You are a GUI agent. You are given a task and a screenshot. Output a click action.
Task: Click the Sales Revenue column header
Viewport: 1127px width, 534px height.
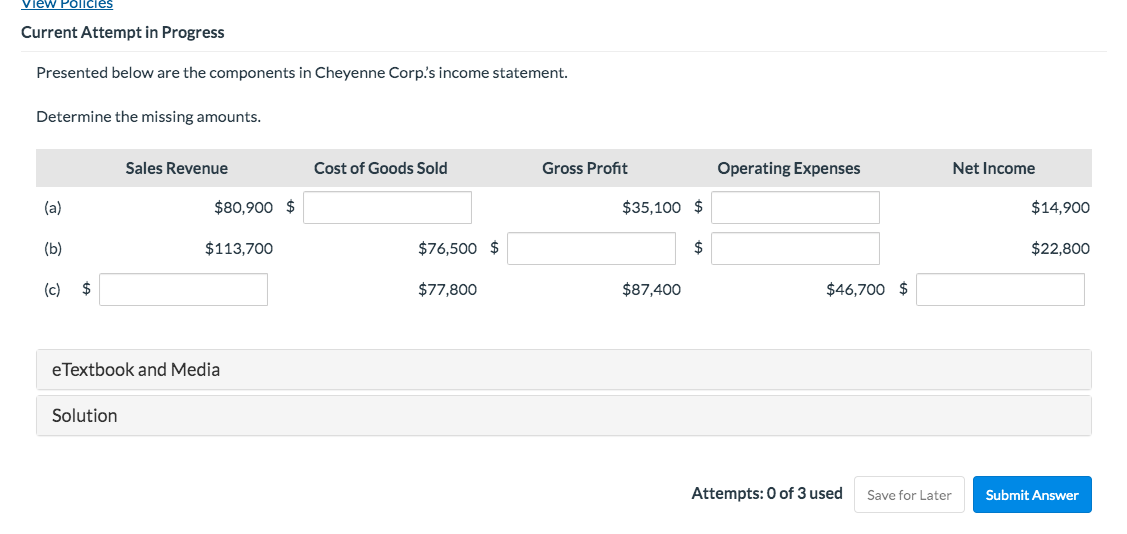(x=177, y=168)
